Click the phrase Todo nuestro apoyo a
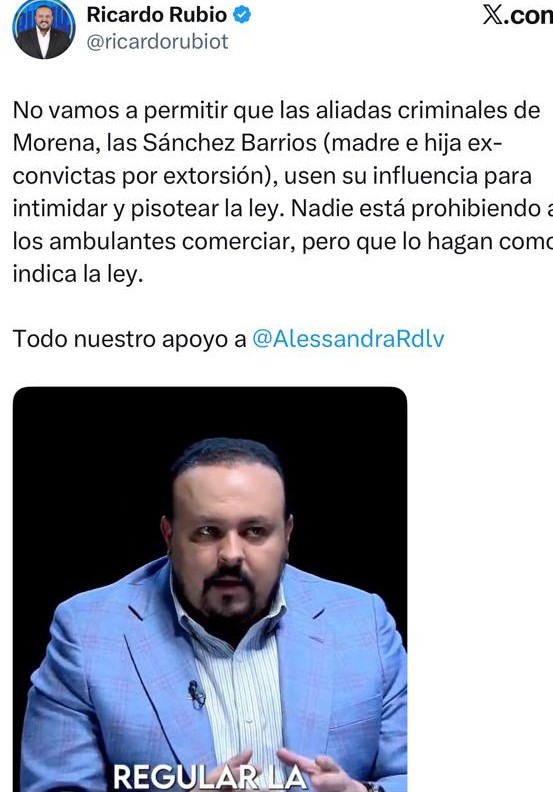The image size is (553, 792). coord(129,339)
